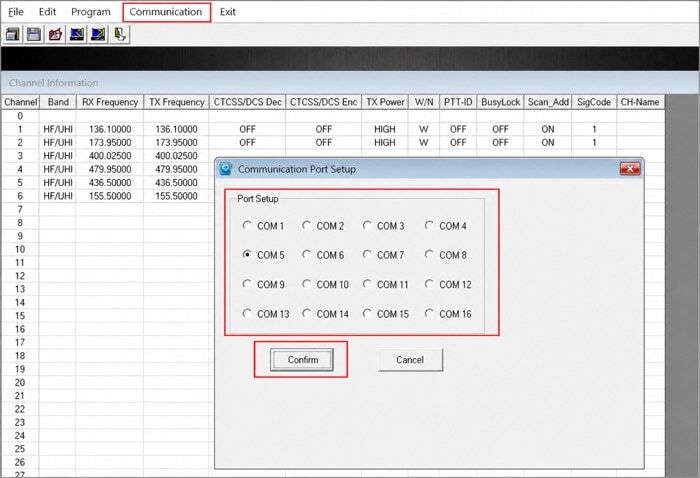Click the CH-Name column header
The width and height of the screenshot is (700, 478).
tap(640, 102)
